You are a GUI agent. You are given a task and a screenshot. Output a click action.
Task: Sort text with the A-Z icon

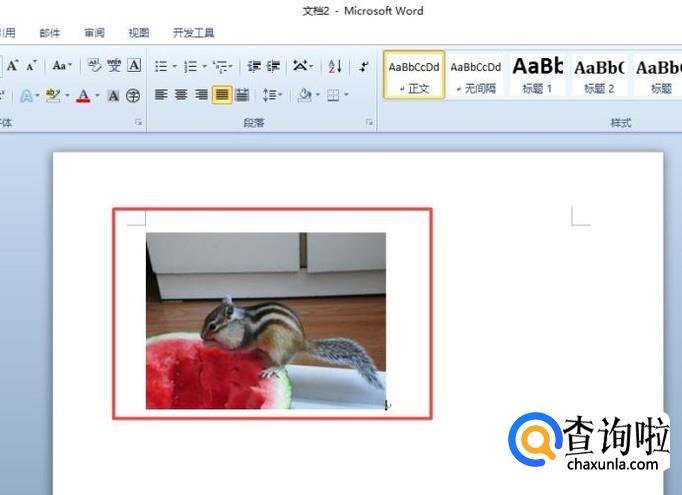[335, 67]
